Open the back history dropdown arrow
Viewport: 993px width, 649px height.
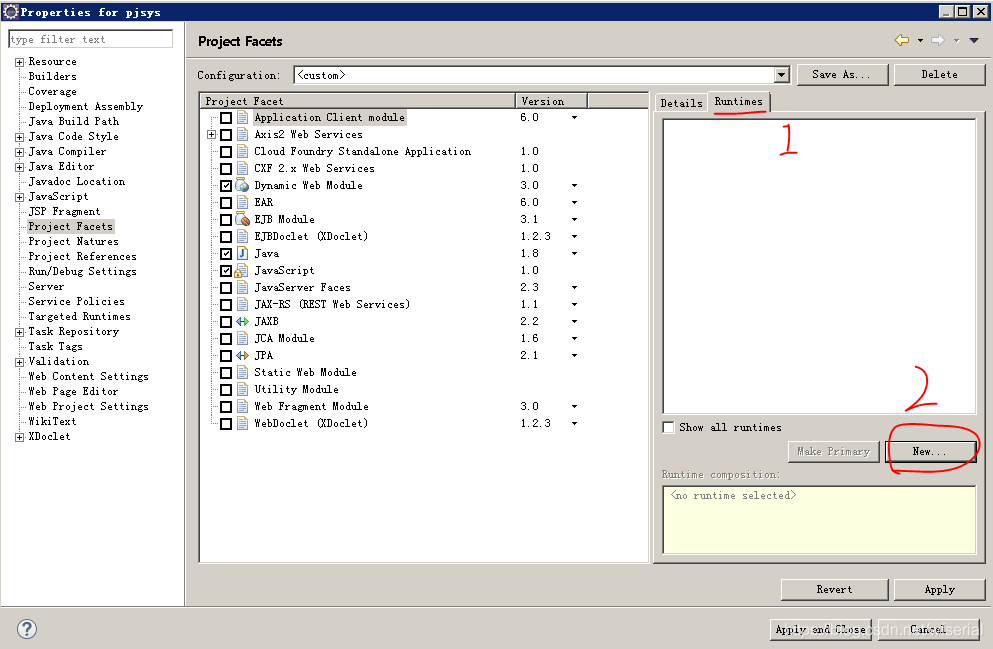click(920, 41)
